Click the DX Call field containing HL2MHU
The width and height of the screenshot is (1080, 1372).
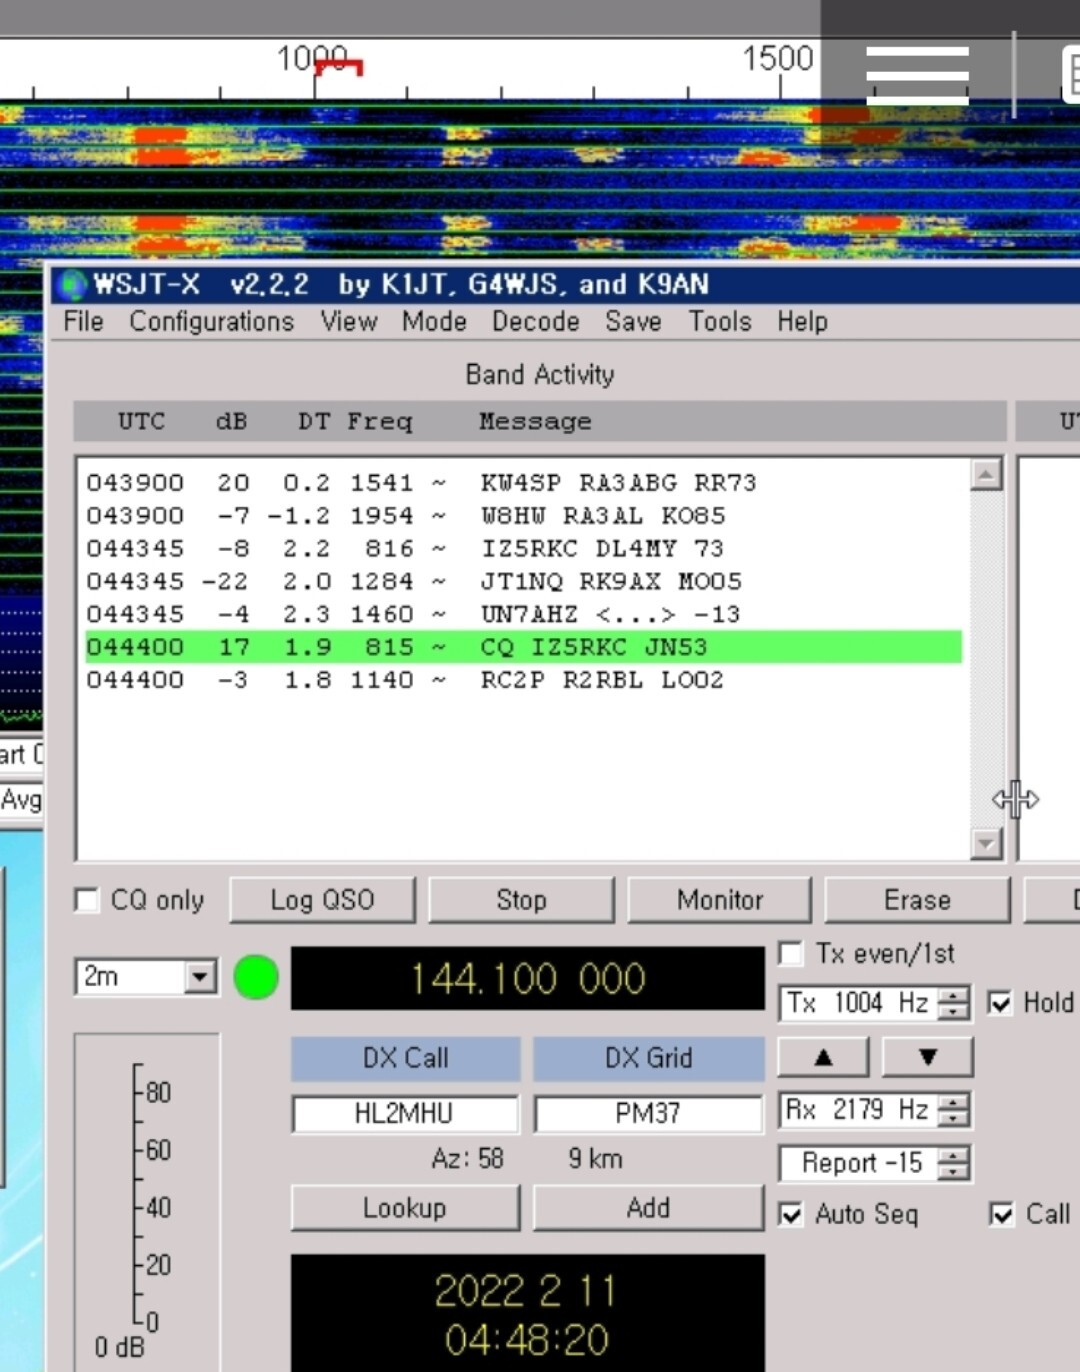coord(405,1113)
